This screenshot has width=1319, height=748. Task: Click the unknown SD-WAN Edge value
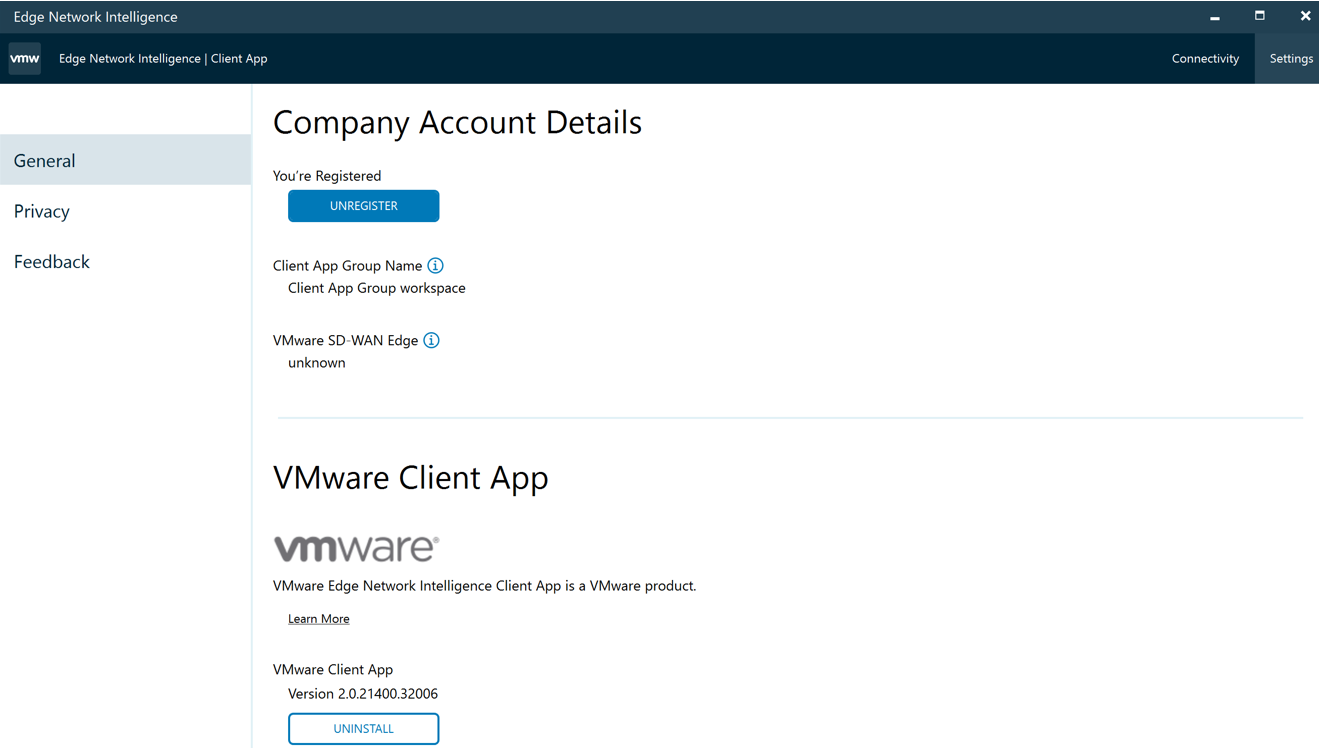coord(317,363)
